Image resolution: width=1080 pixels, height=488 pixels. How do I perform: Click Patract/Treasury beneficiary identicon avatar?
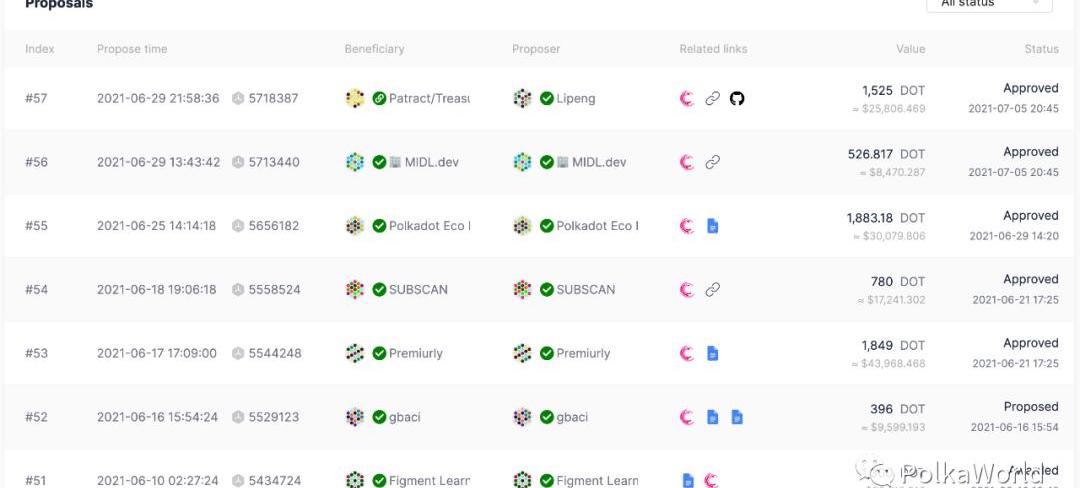point(355,98)
